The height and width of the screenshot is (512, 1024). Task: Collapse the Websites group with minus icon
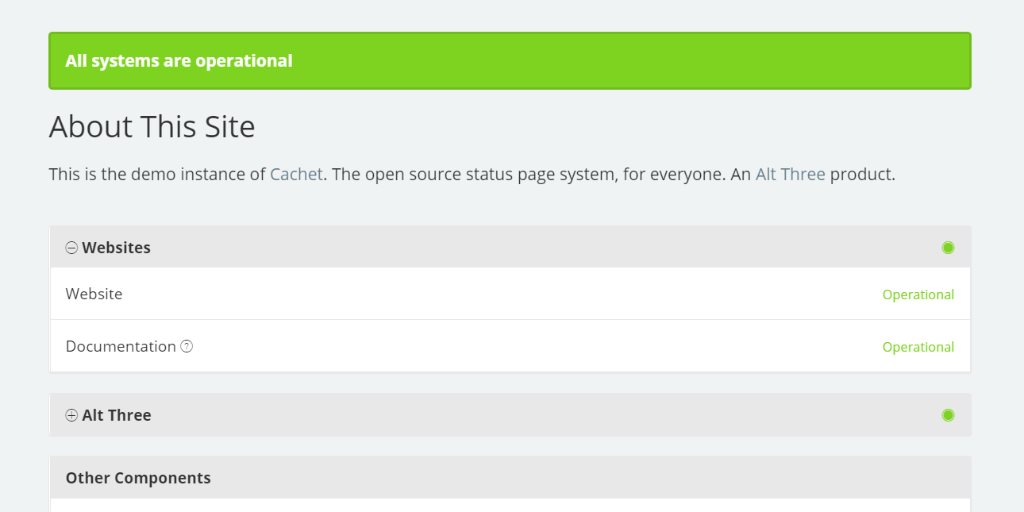71,248
